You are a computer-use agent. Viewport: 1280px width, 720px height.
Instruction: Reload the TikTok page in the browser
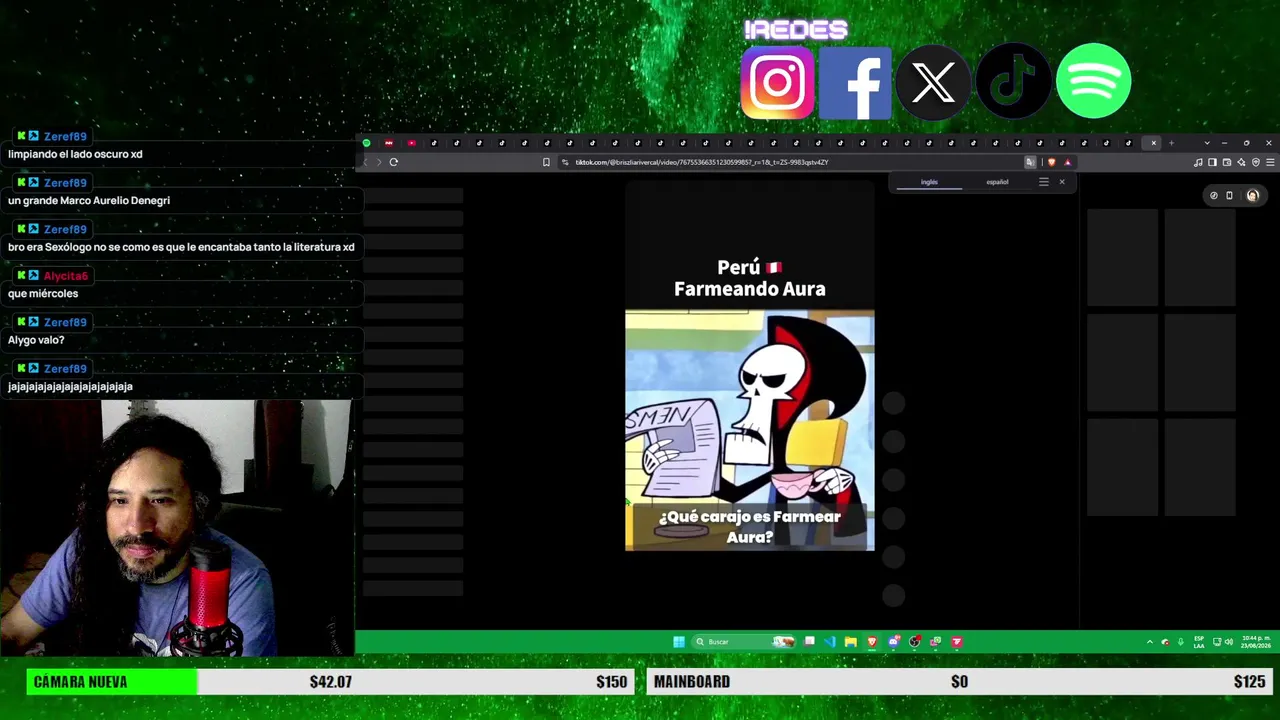click(394, 162)
